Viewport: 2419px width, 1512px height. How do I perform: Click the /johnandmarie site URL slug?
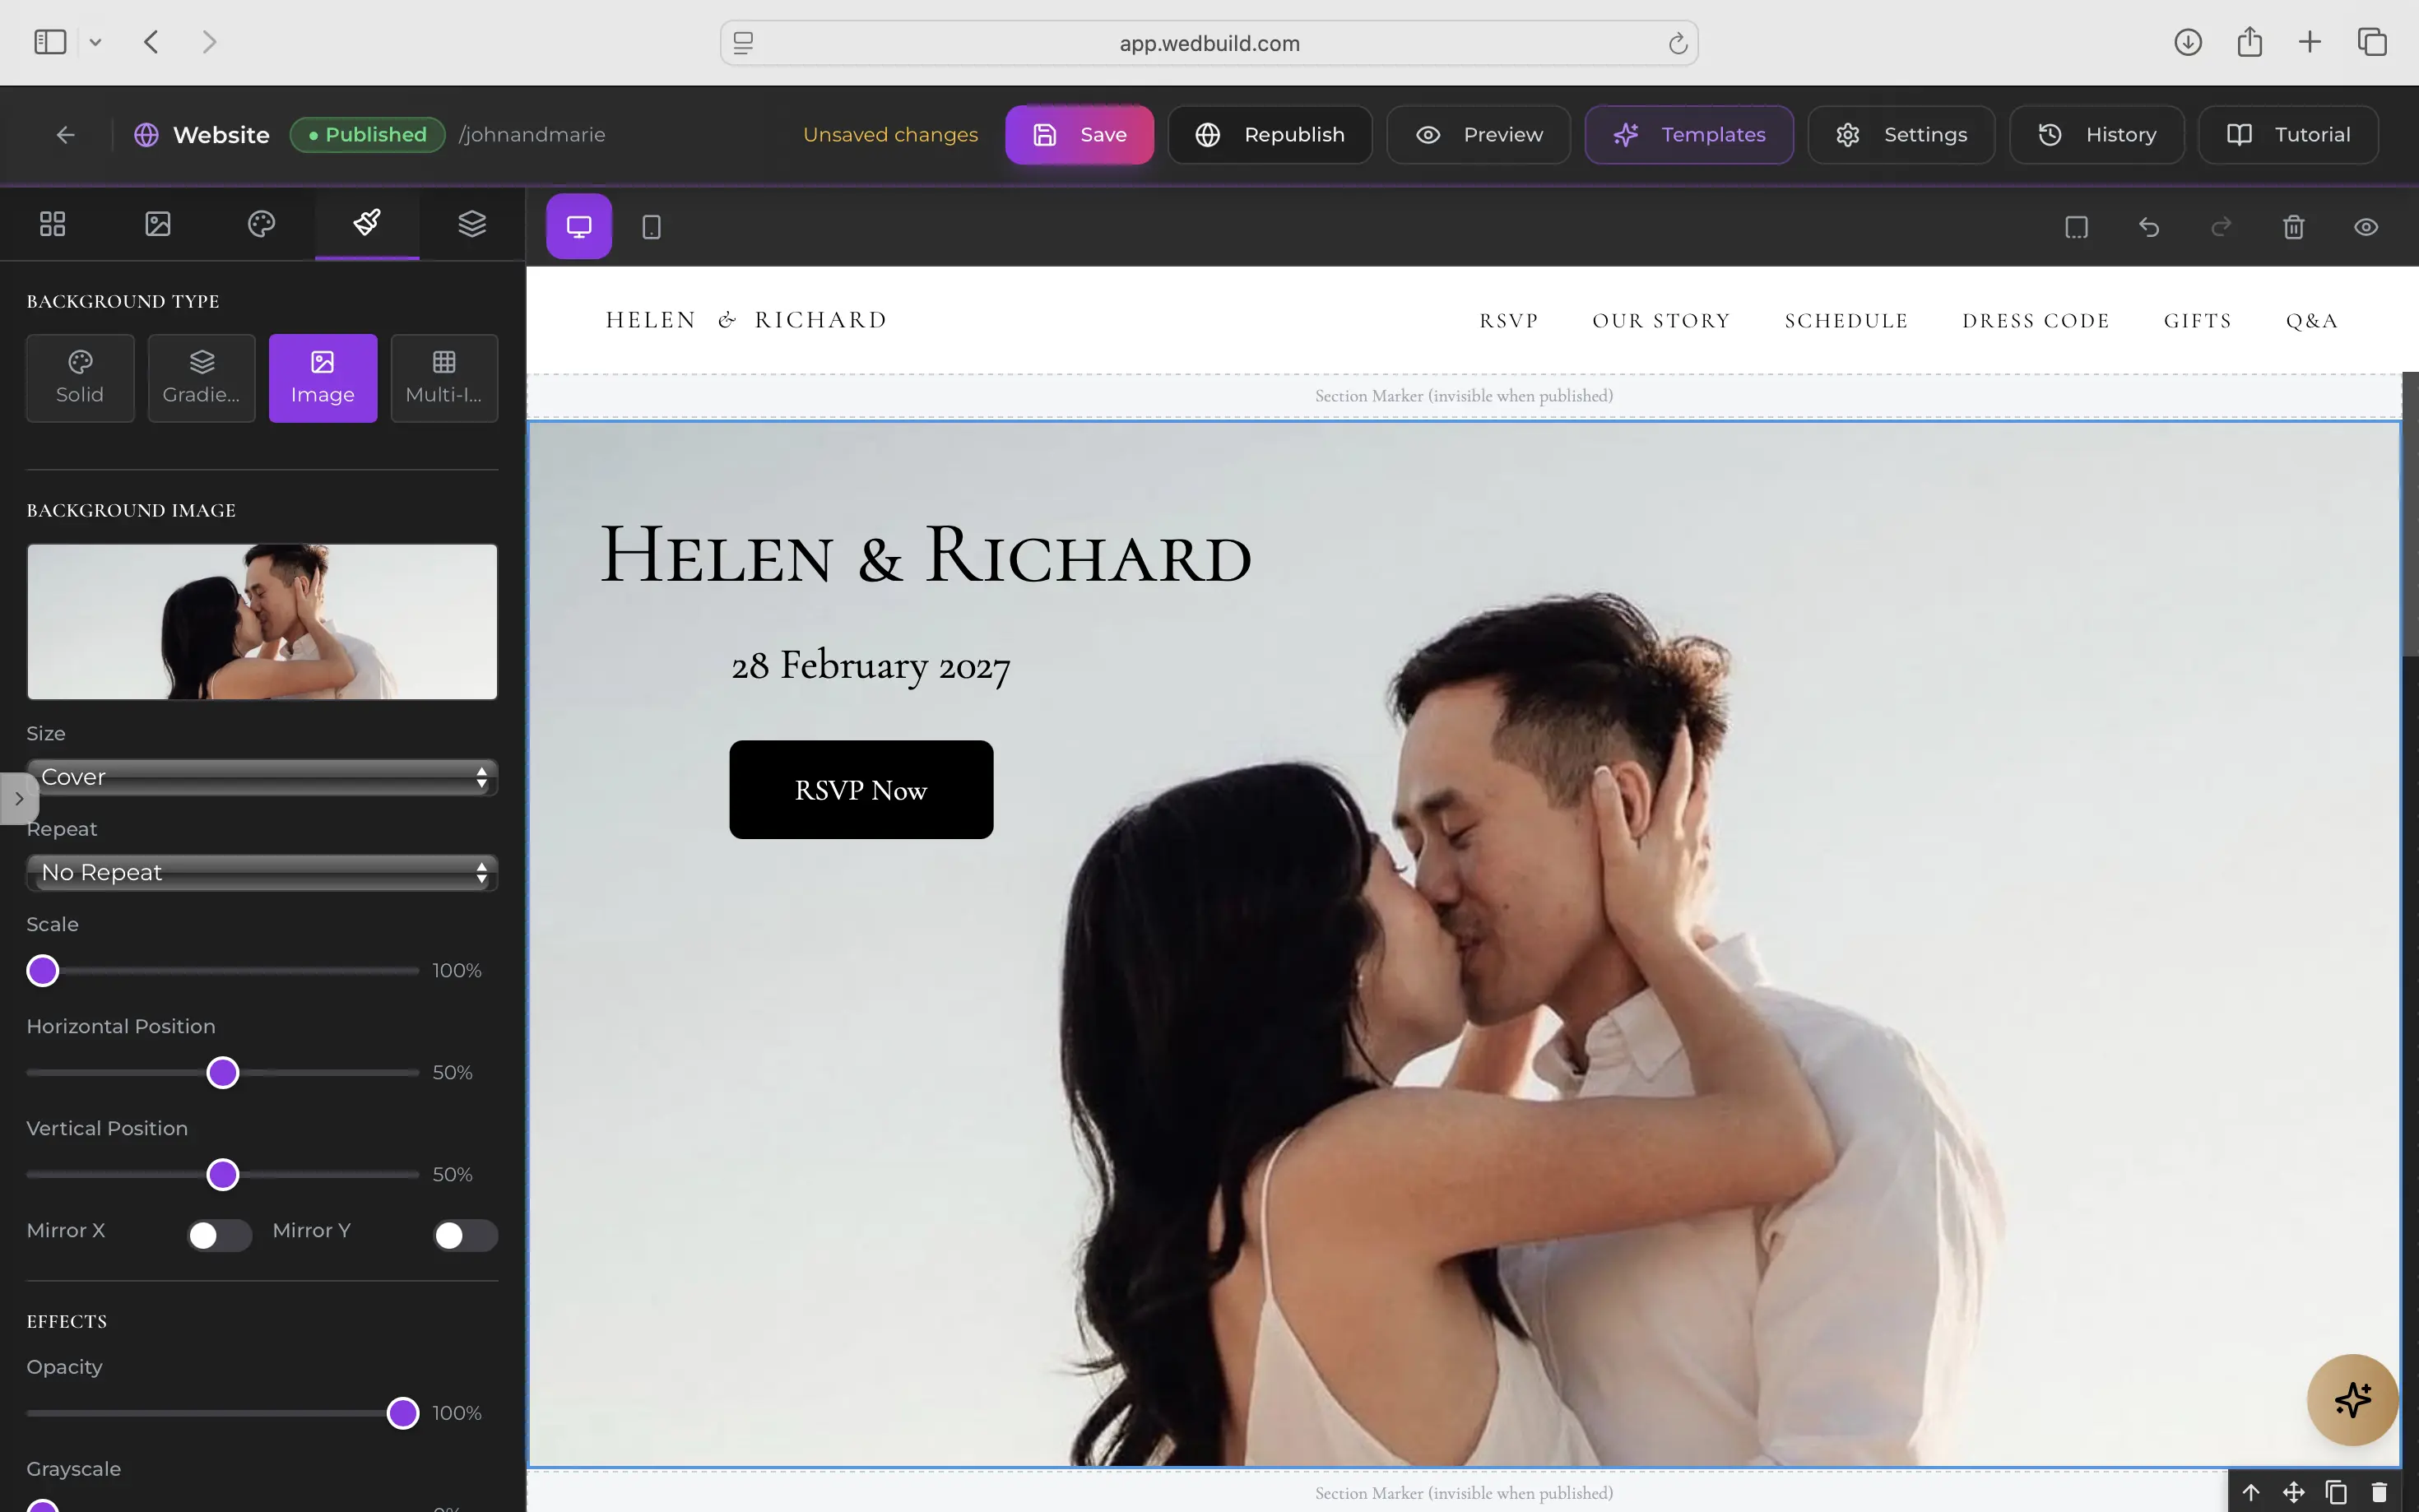pyautogui.click(x=532, y=135)
